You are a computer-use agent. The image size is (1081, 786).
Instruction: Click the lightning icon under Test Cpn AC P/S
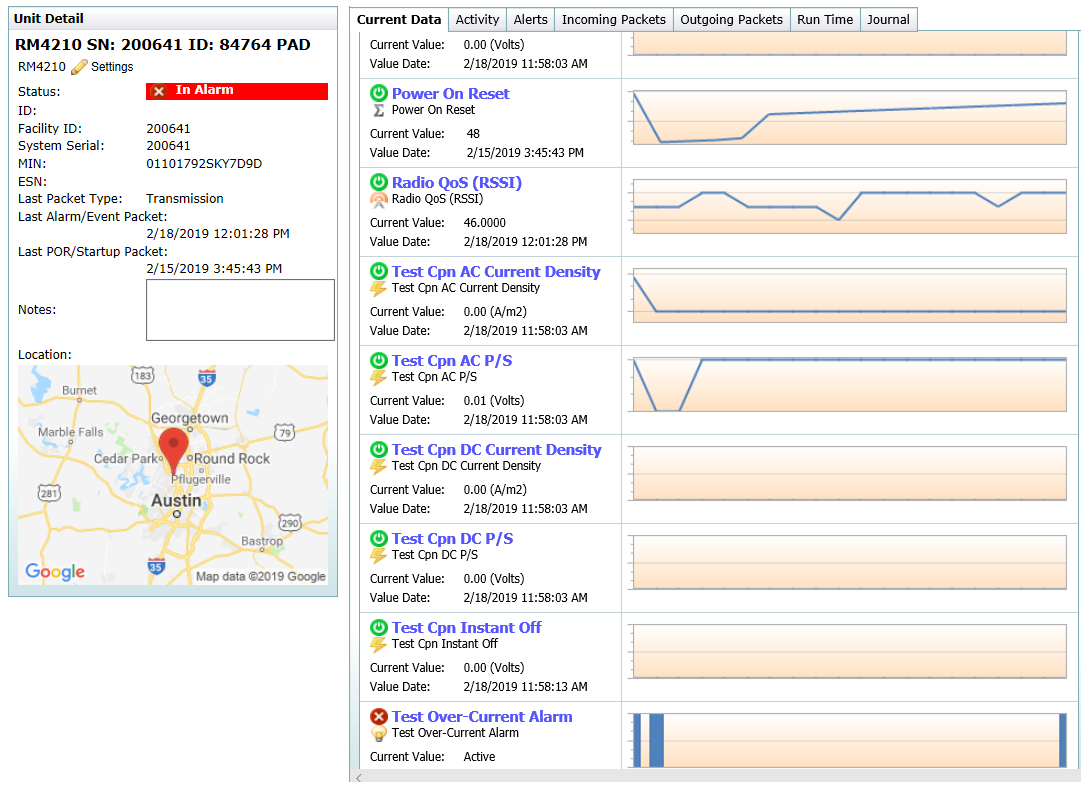click(x=379, y=377)
